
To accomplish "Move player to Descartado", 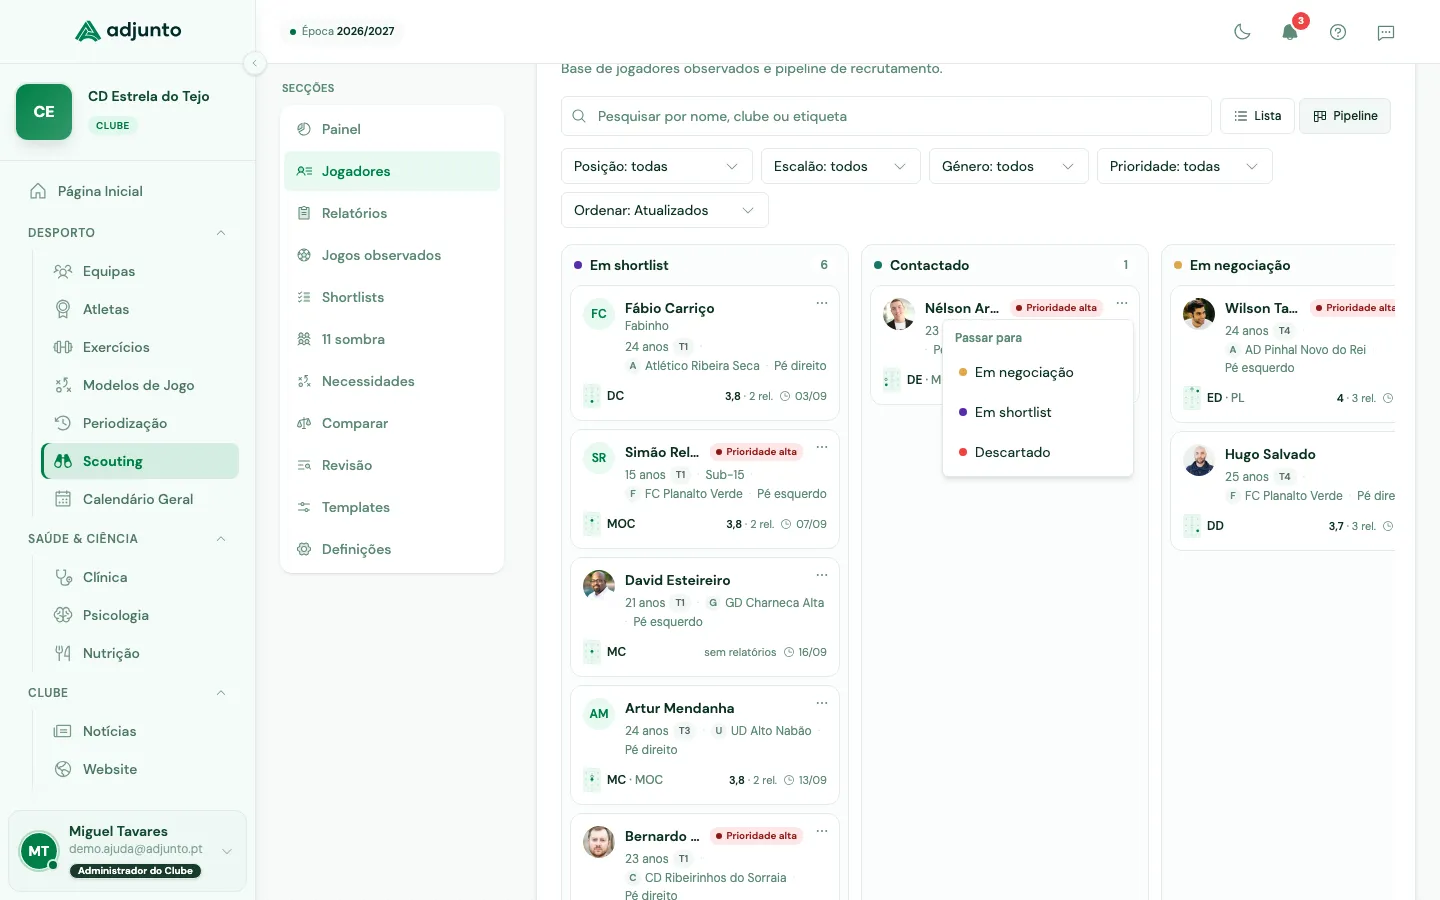I will click(1038, 452).
